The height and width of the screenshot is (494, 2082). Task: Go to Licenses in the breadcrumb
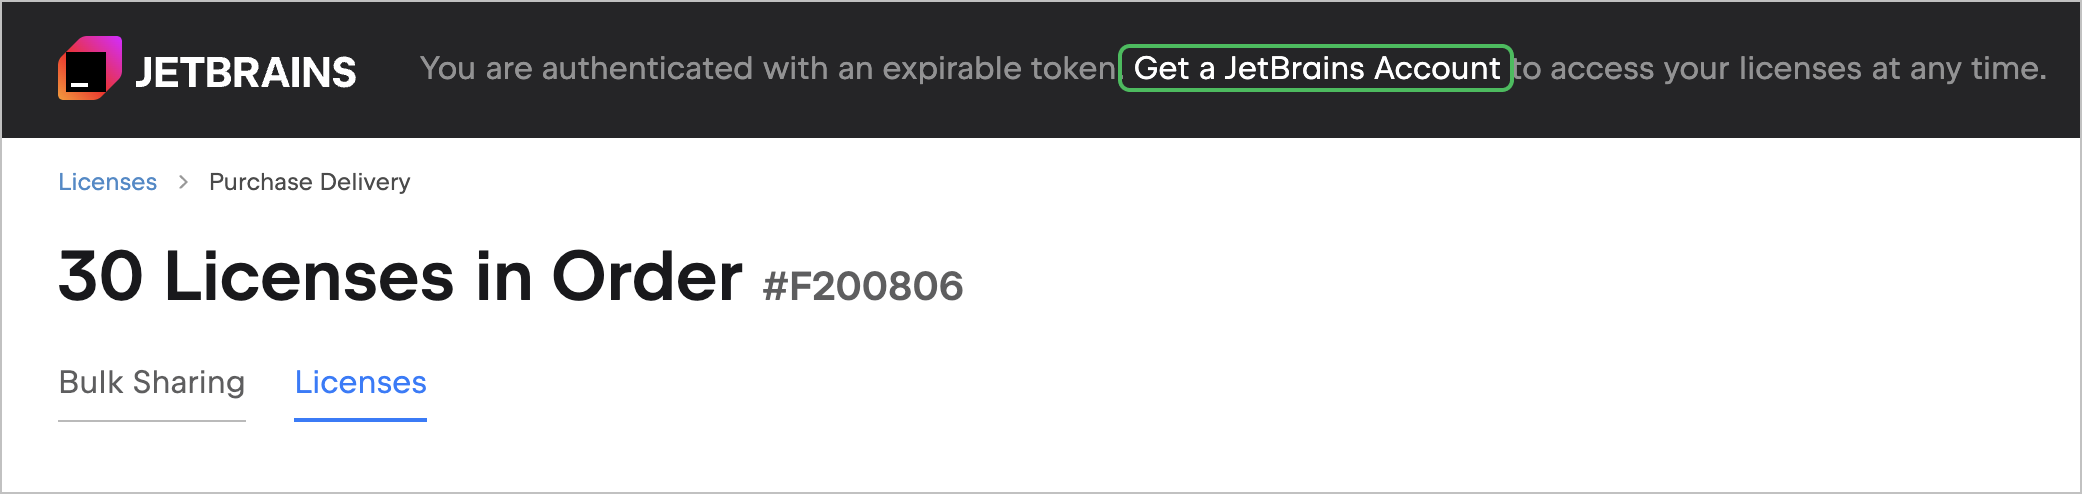pyautogui.click(x=107, y=182)
